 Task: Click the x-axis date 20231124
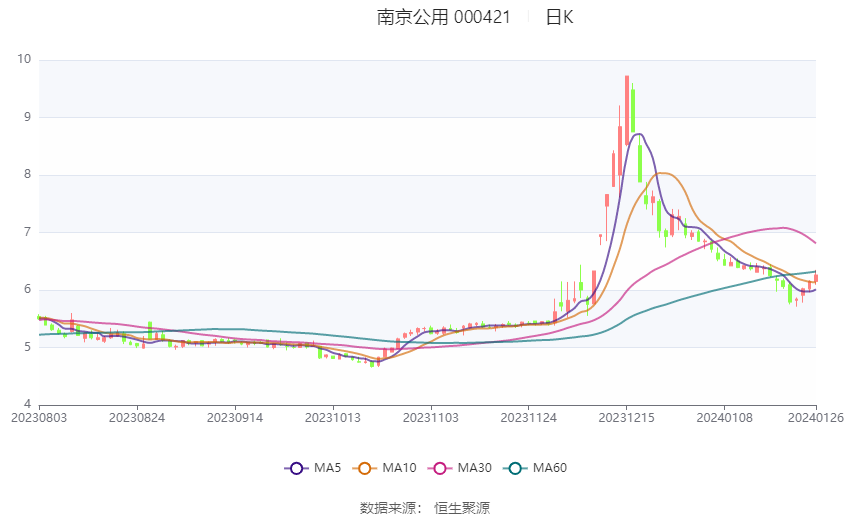point(529,418)
